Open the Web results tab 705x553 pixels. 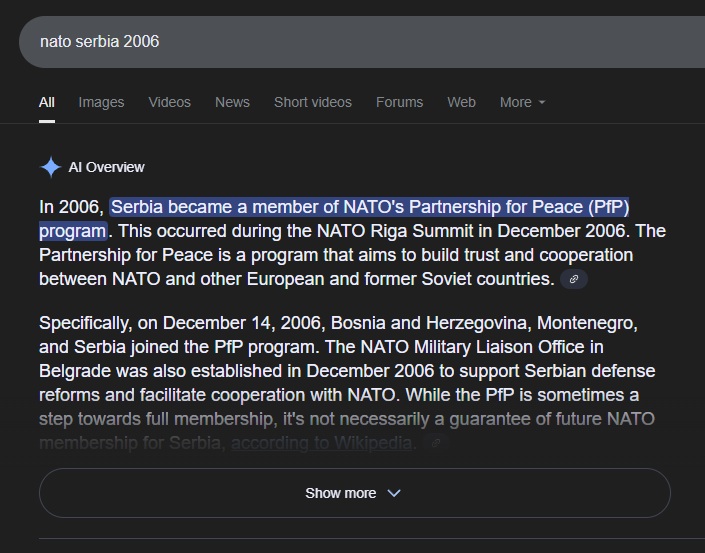(461, 102)
